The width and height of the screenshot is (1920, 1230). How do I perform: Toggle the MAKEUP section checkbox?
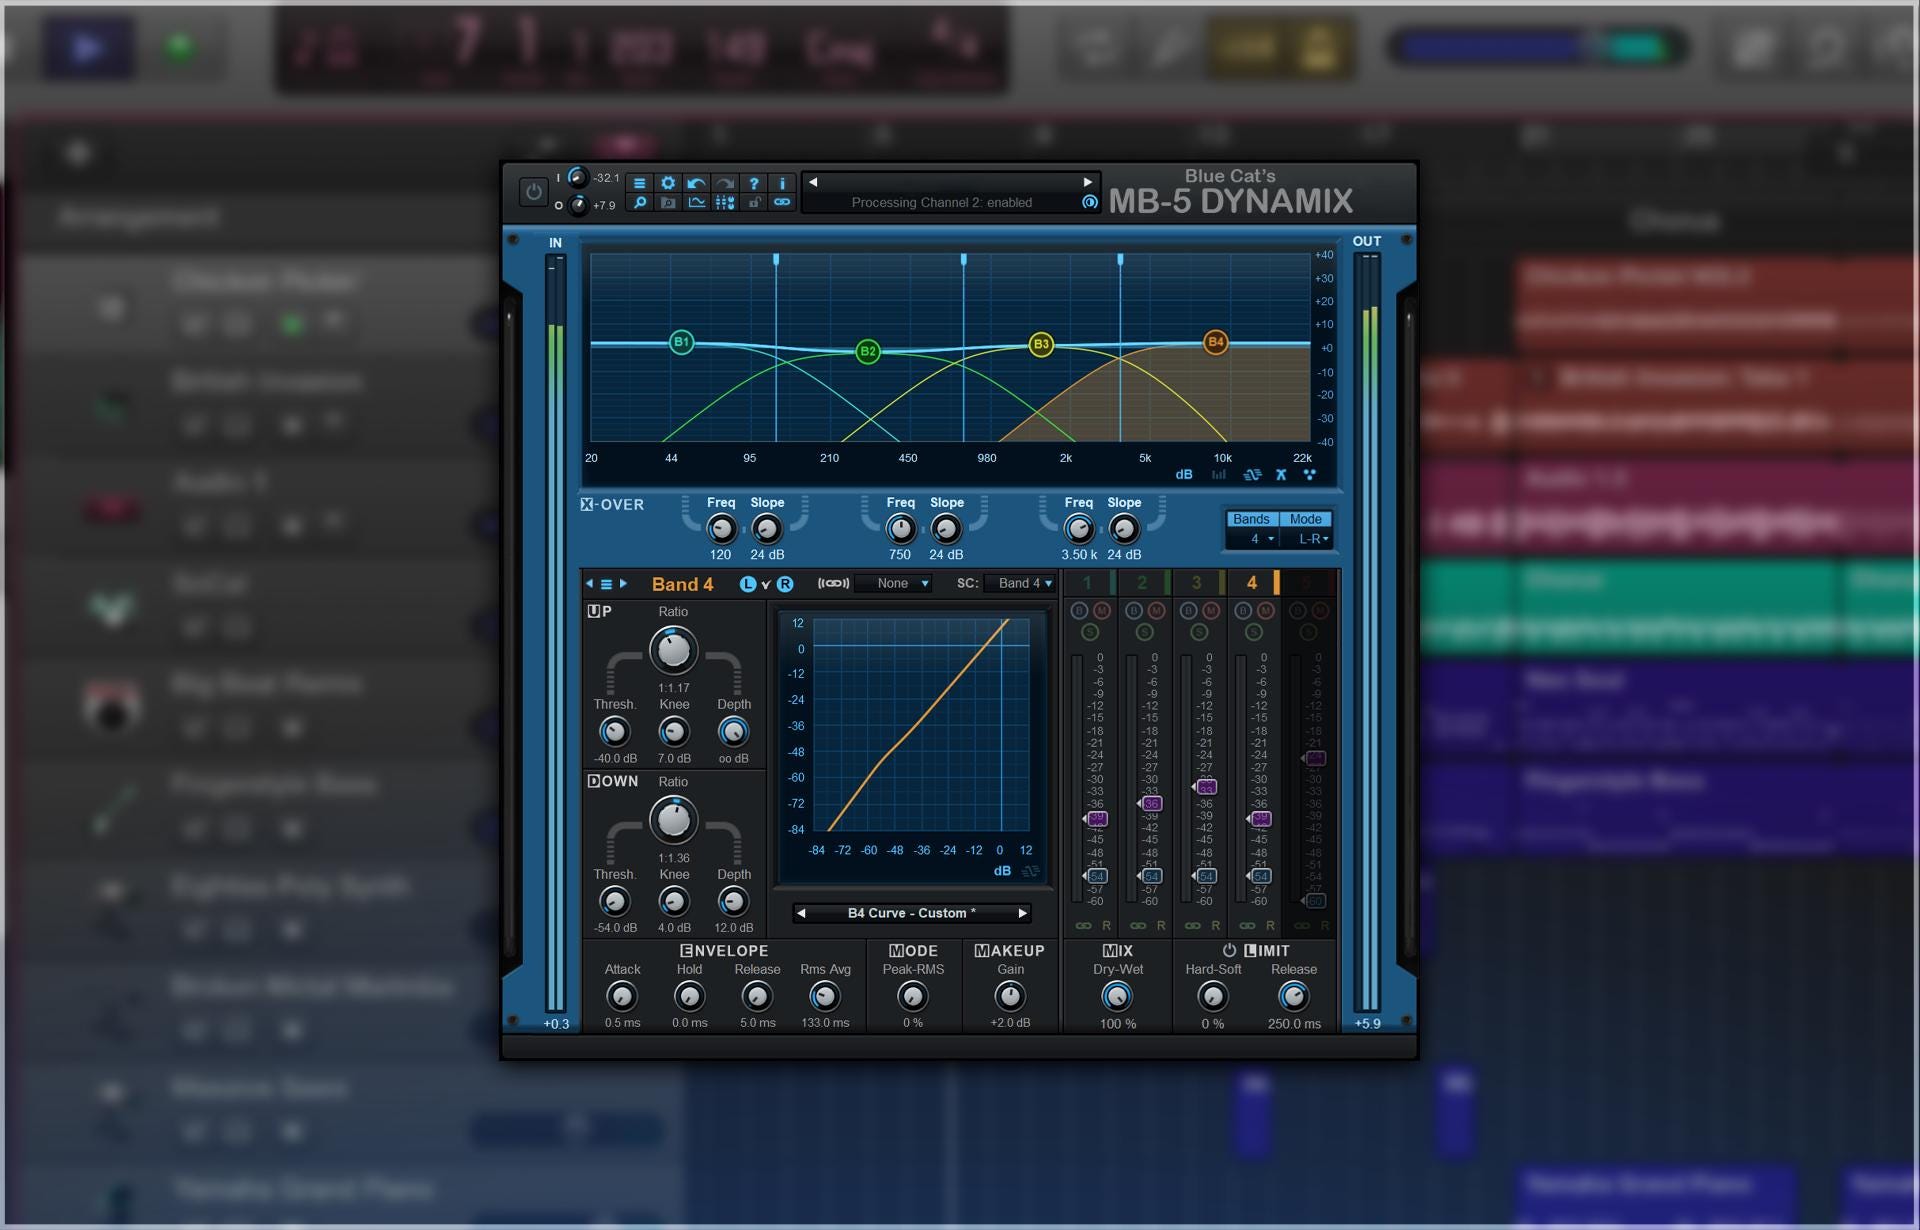[981, 951]
